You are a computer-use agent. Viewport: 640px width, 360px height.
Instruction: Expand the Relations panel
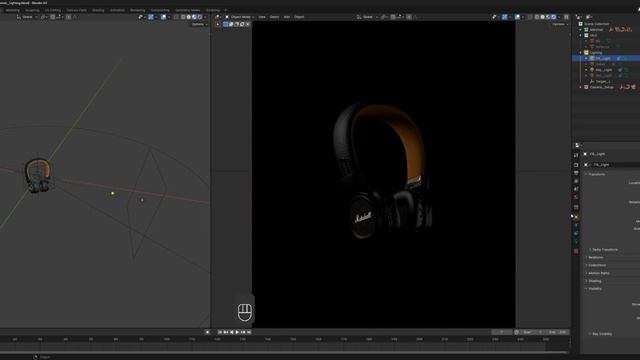(595, 258)
